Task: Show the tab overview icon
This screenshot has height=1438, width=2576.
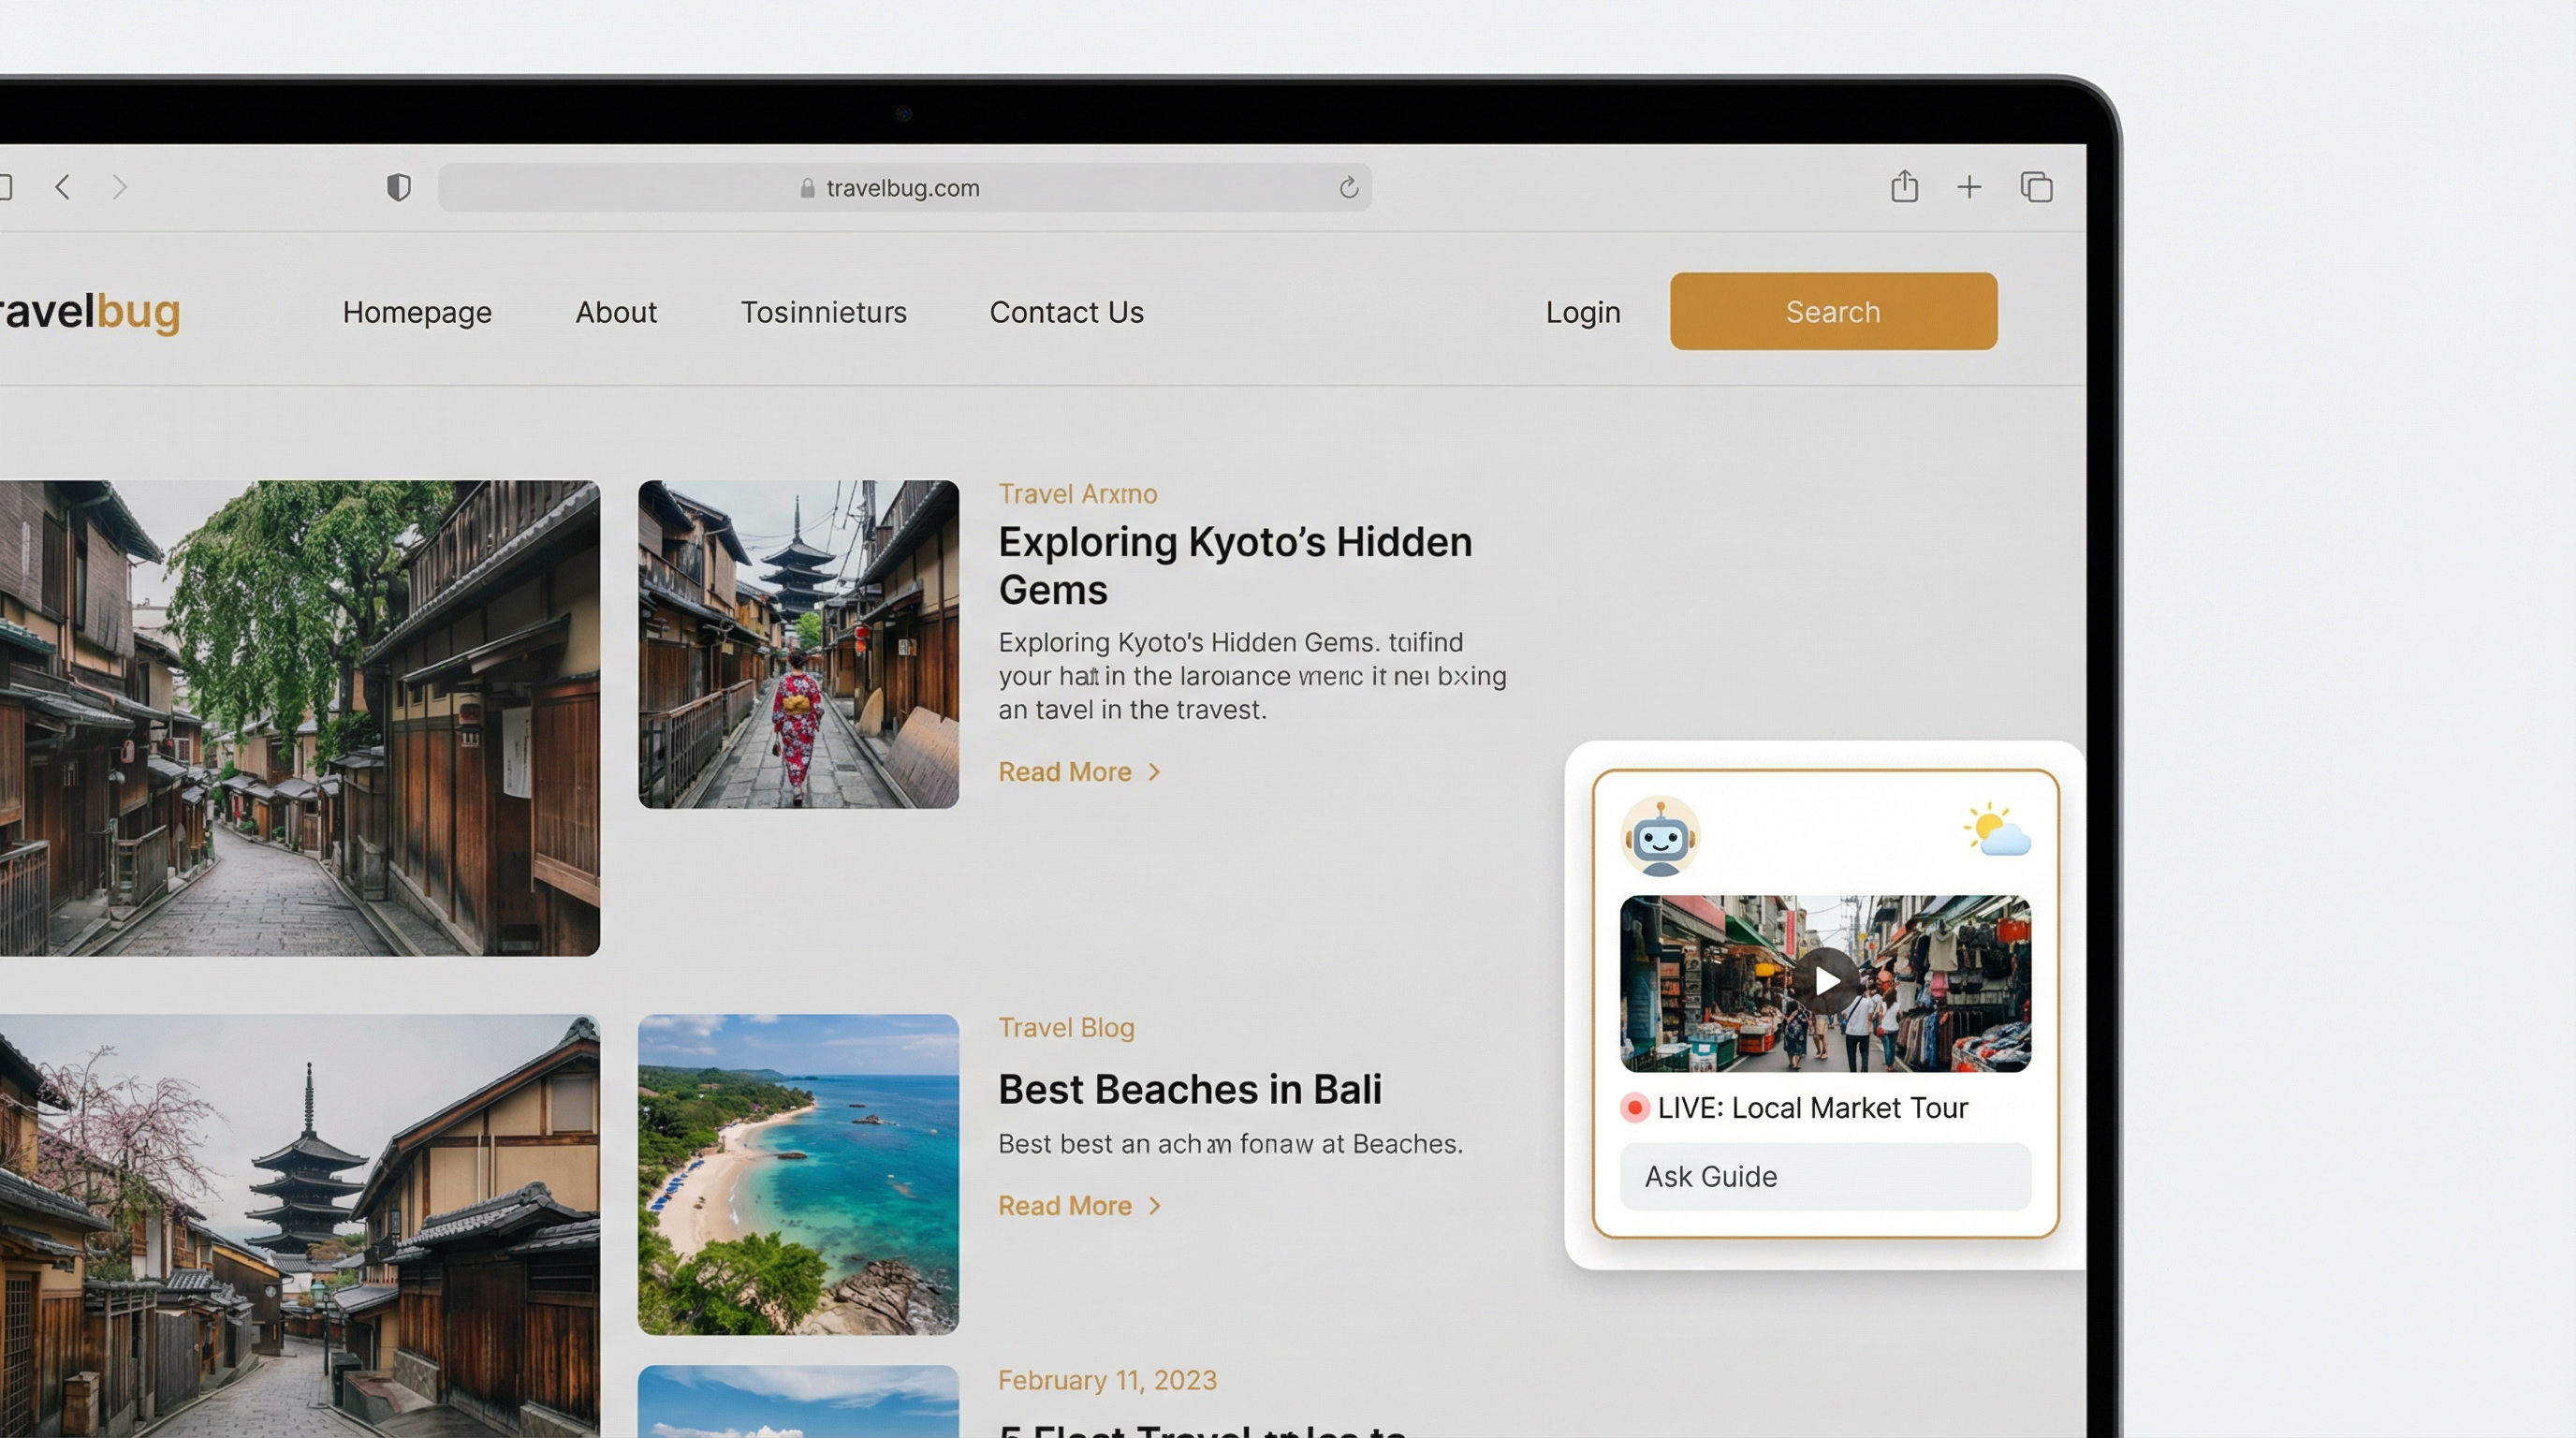Action: [2036, 187]
